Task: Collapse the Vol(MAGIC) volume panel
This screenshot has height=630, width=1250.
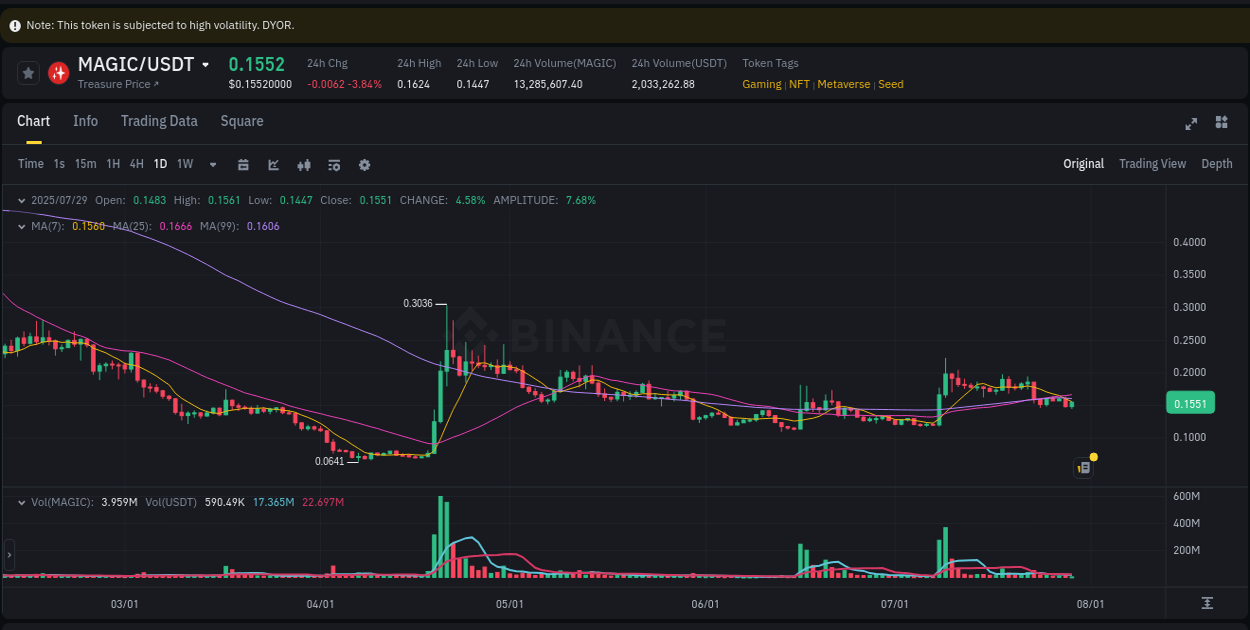Action: 22,502
